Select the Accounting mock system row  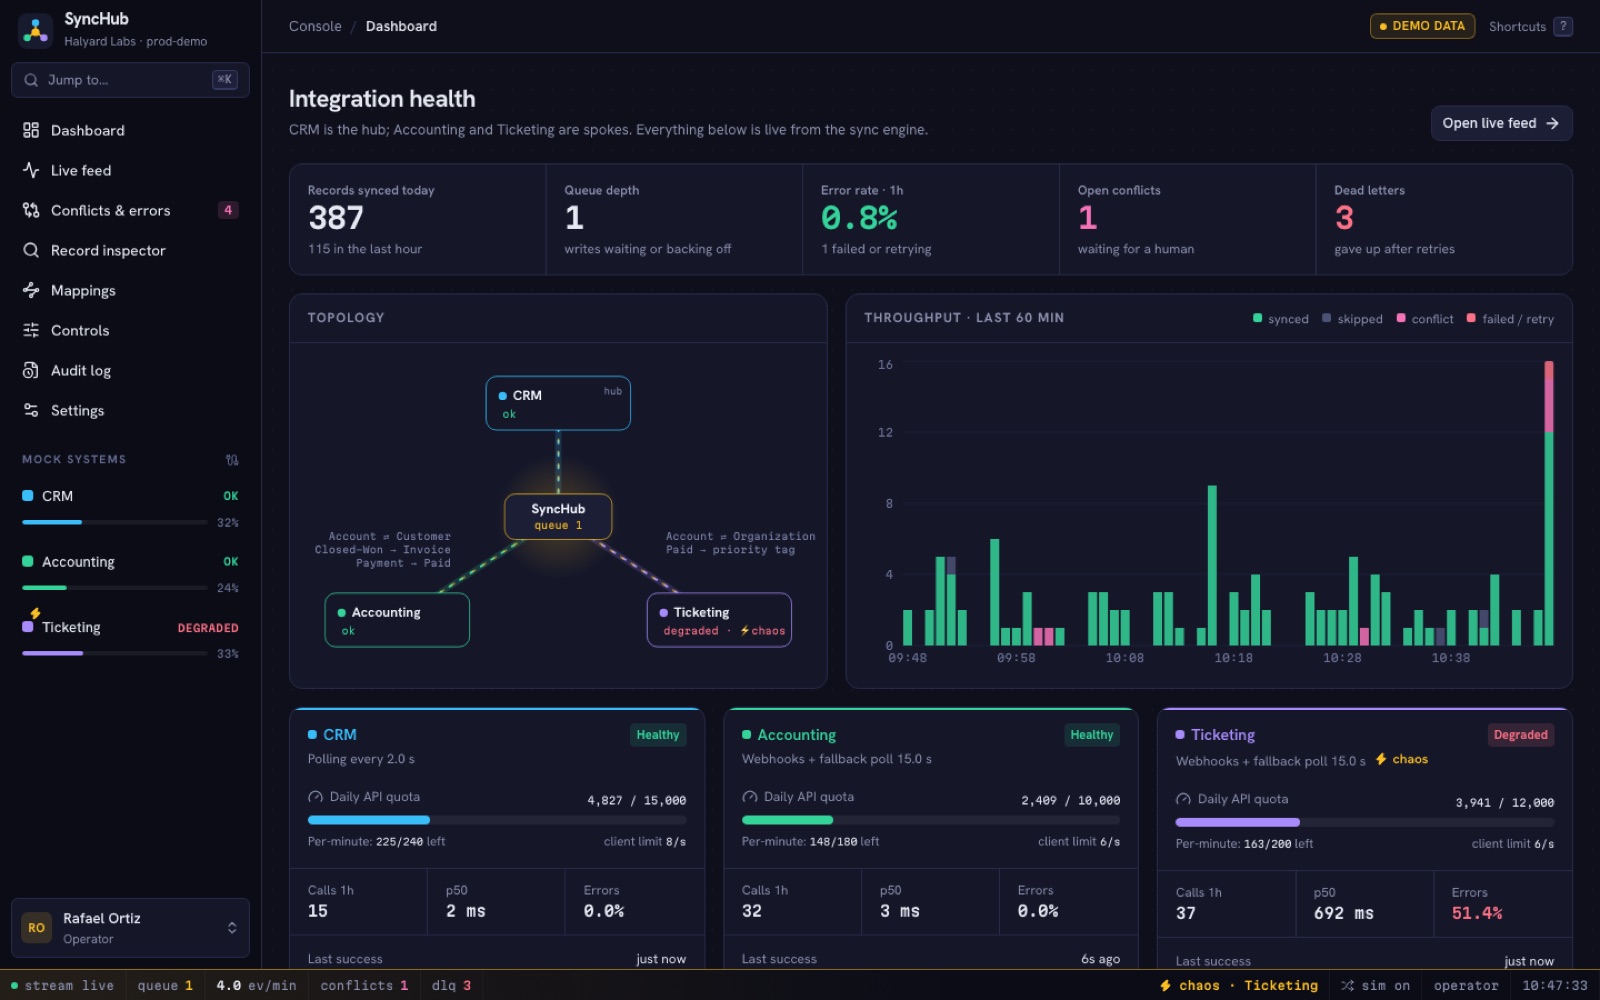(x=130, y=574)
